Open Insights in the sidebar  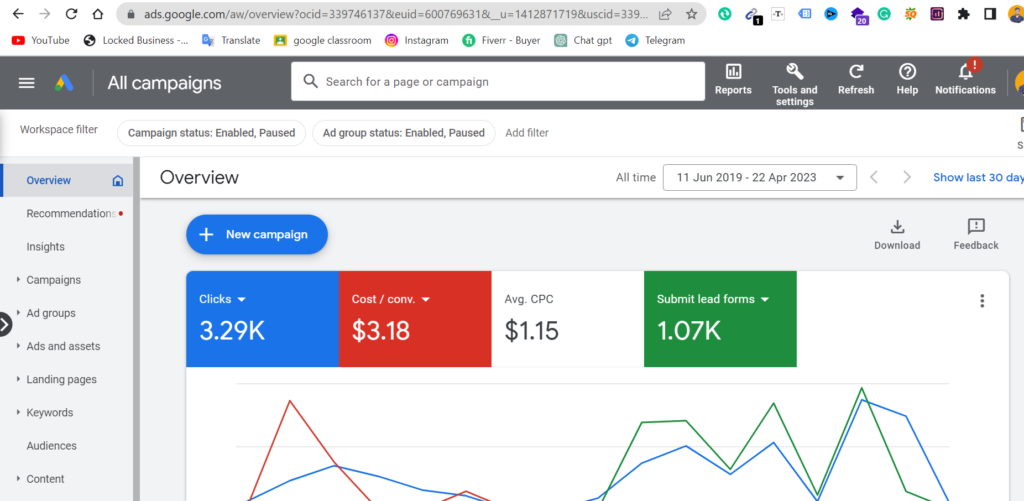coord(46,247)
